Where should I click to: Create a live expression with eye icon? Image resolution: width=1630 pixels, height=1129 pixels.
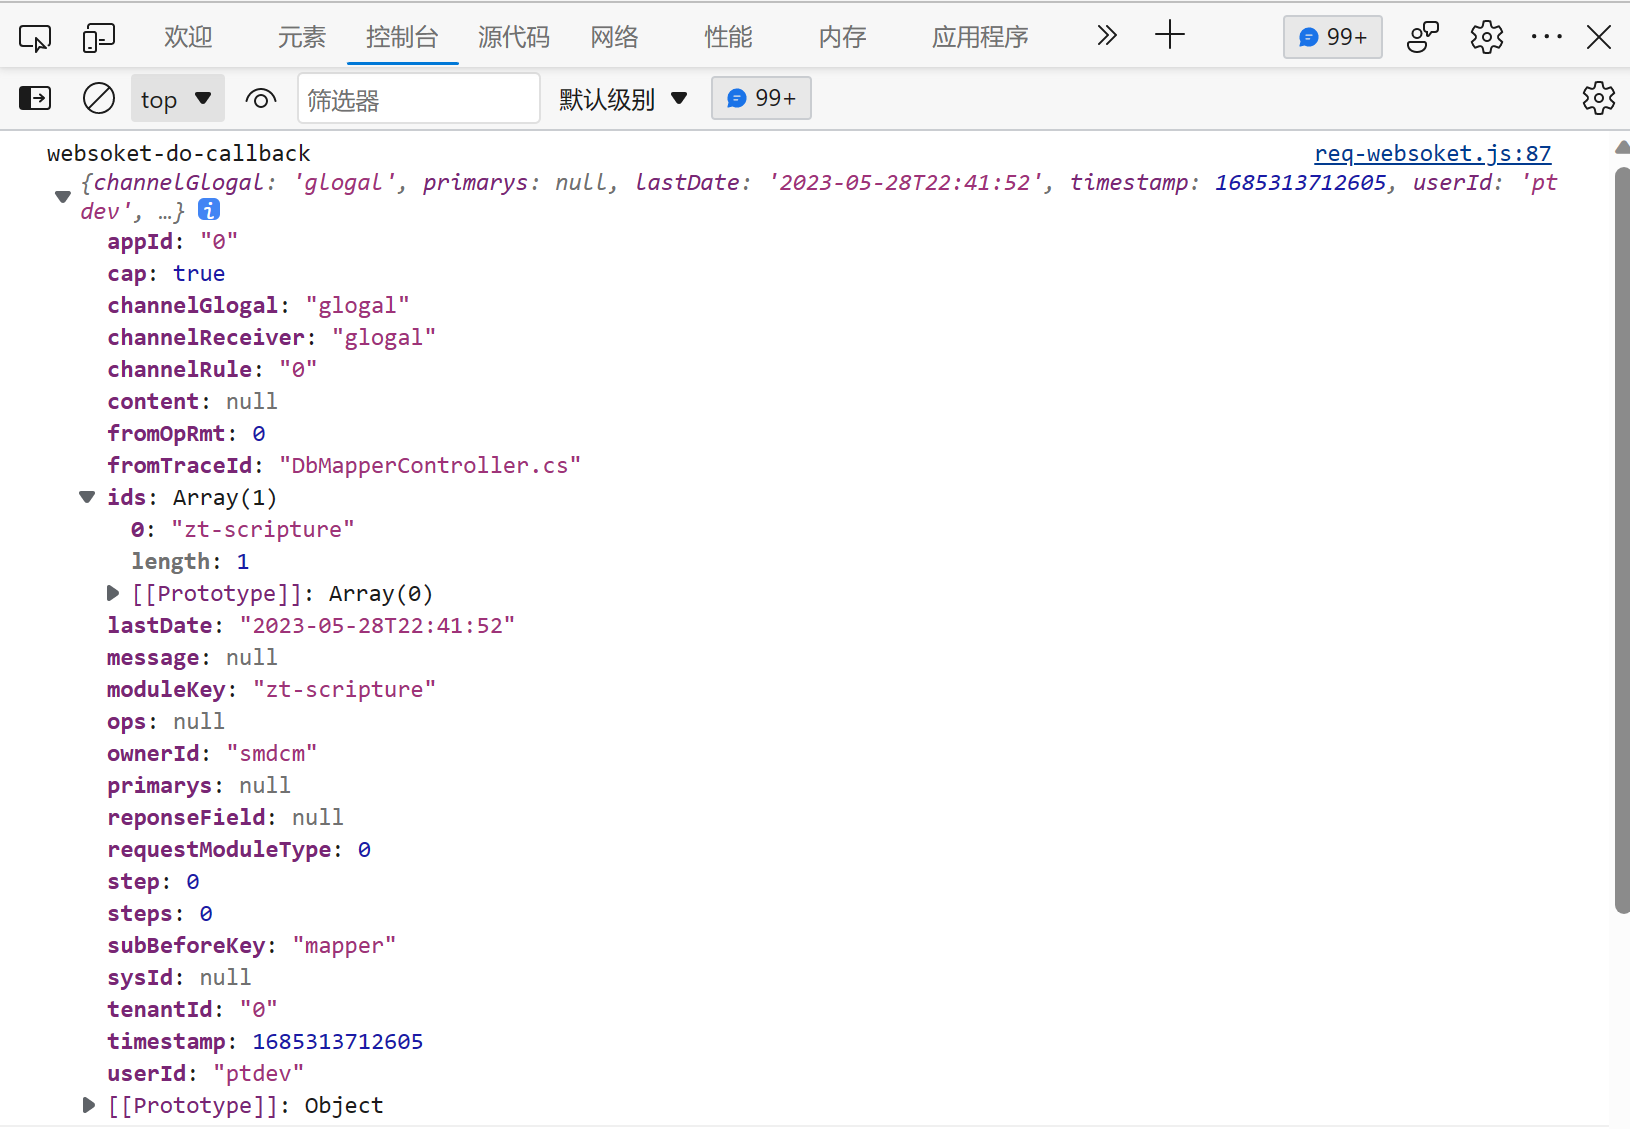point(260,98)
